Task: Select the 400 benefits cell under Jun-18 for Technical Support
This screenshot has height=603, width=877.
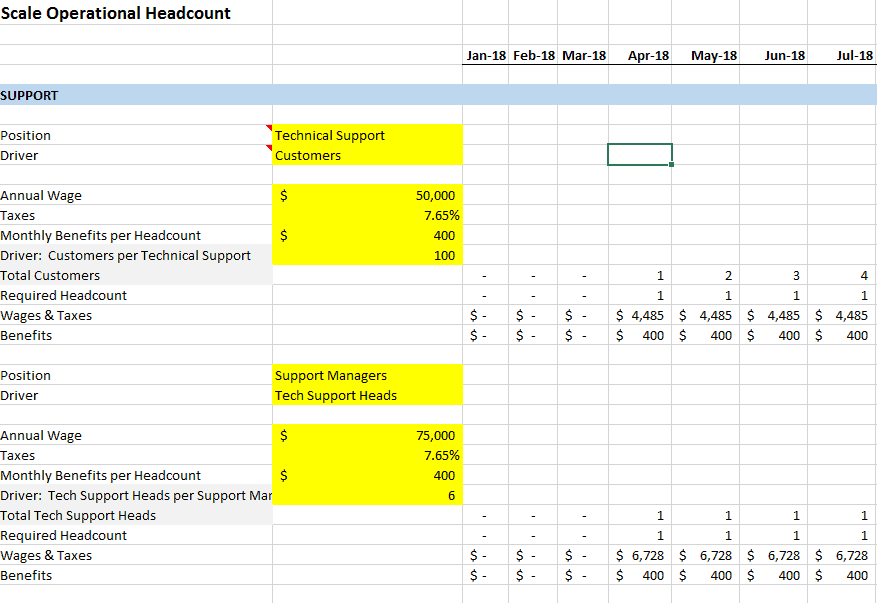Action: pyautogui.click(x=774, y=335)
